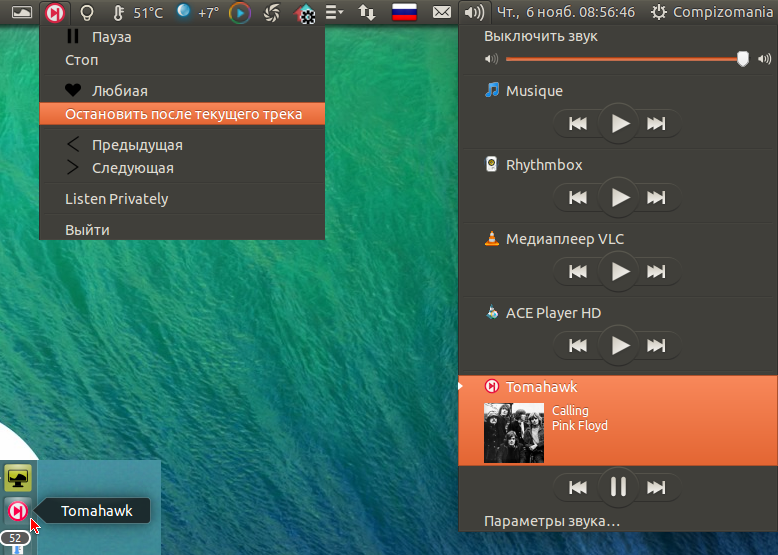Screen dimensions: 778x555
Task: Open Параметры звука… sound settings
Action: (x=618, y=521)
